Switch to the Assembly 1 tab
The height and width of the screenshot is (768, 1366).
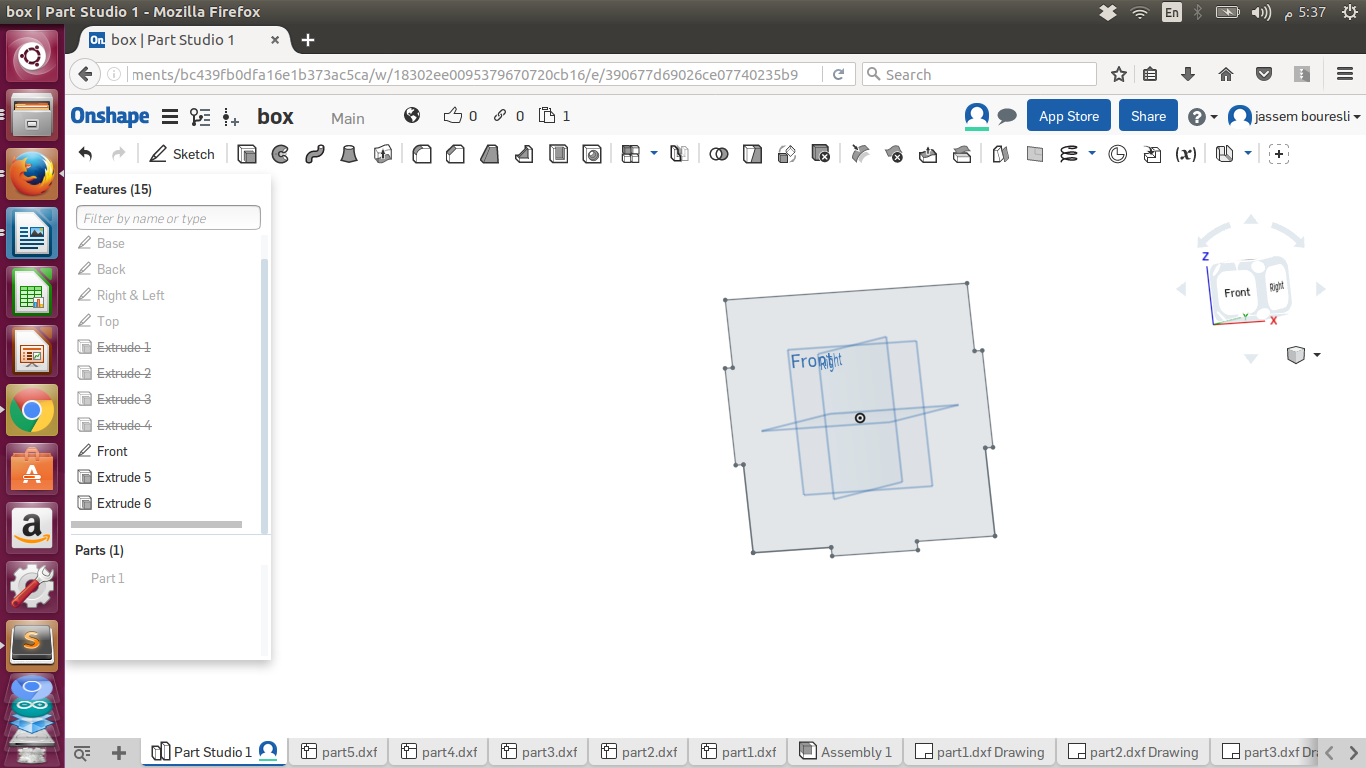pos(846,752)
